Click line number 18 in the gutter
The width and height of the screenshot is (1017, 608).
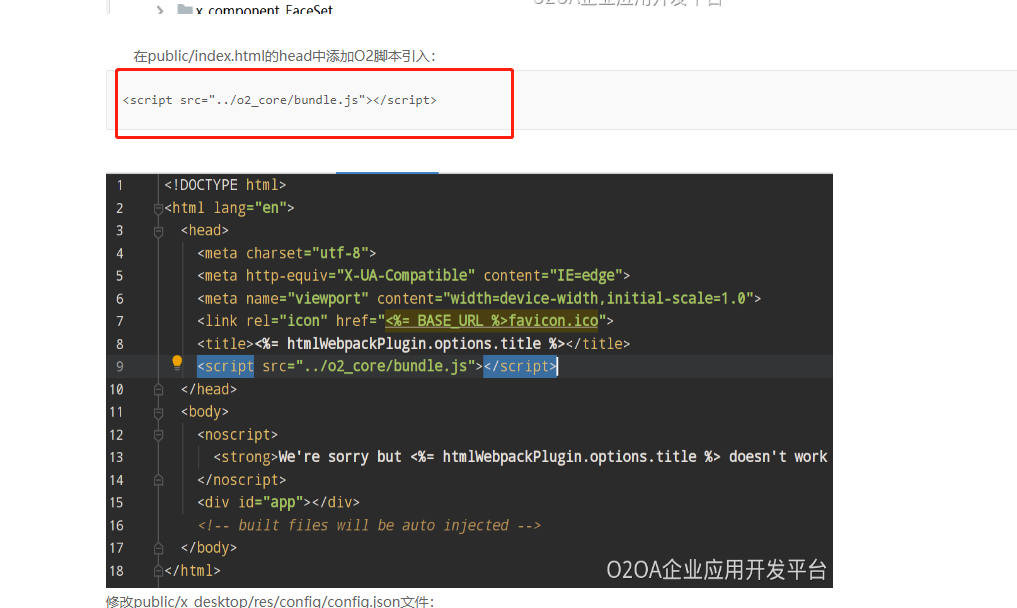coord(116,571)
